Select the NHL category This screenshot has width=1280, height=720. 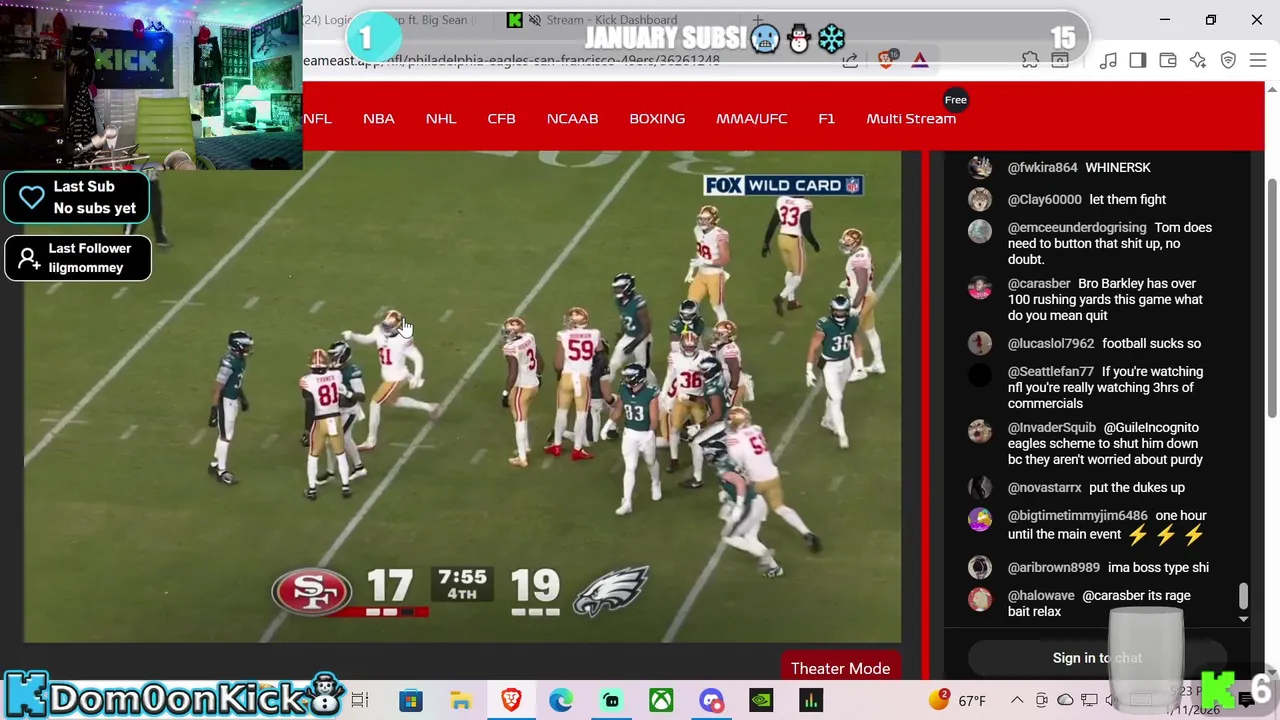(441, 118)
